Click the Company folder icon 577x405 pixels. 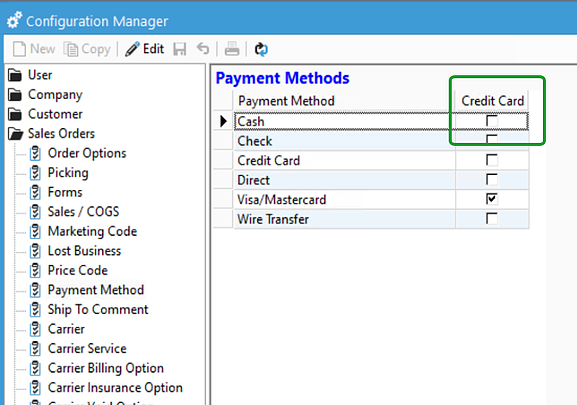tap(15, 94)
